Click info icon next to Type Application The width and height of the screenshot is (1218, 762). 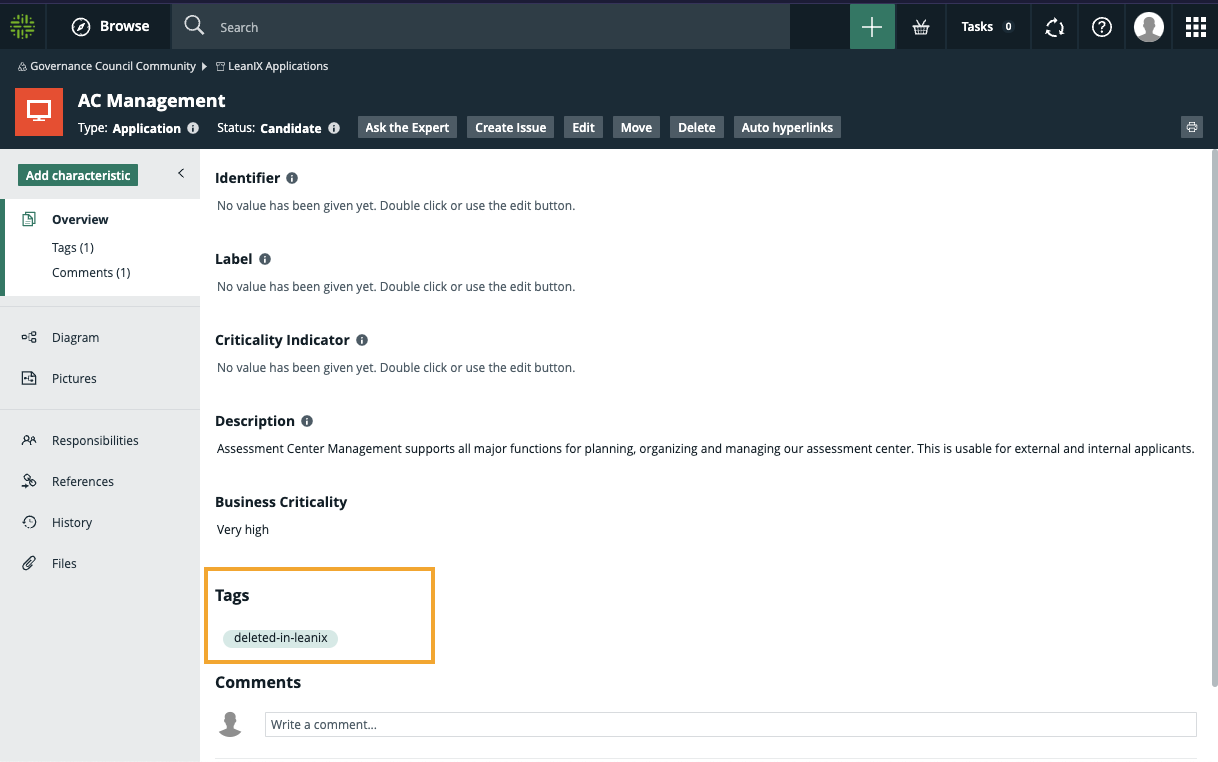point(193,128)
